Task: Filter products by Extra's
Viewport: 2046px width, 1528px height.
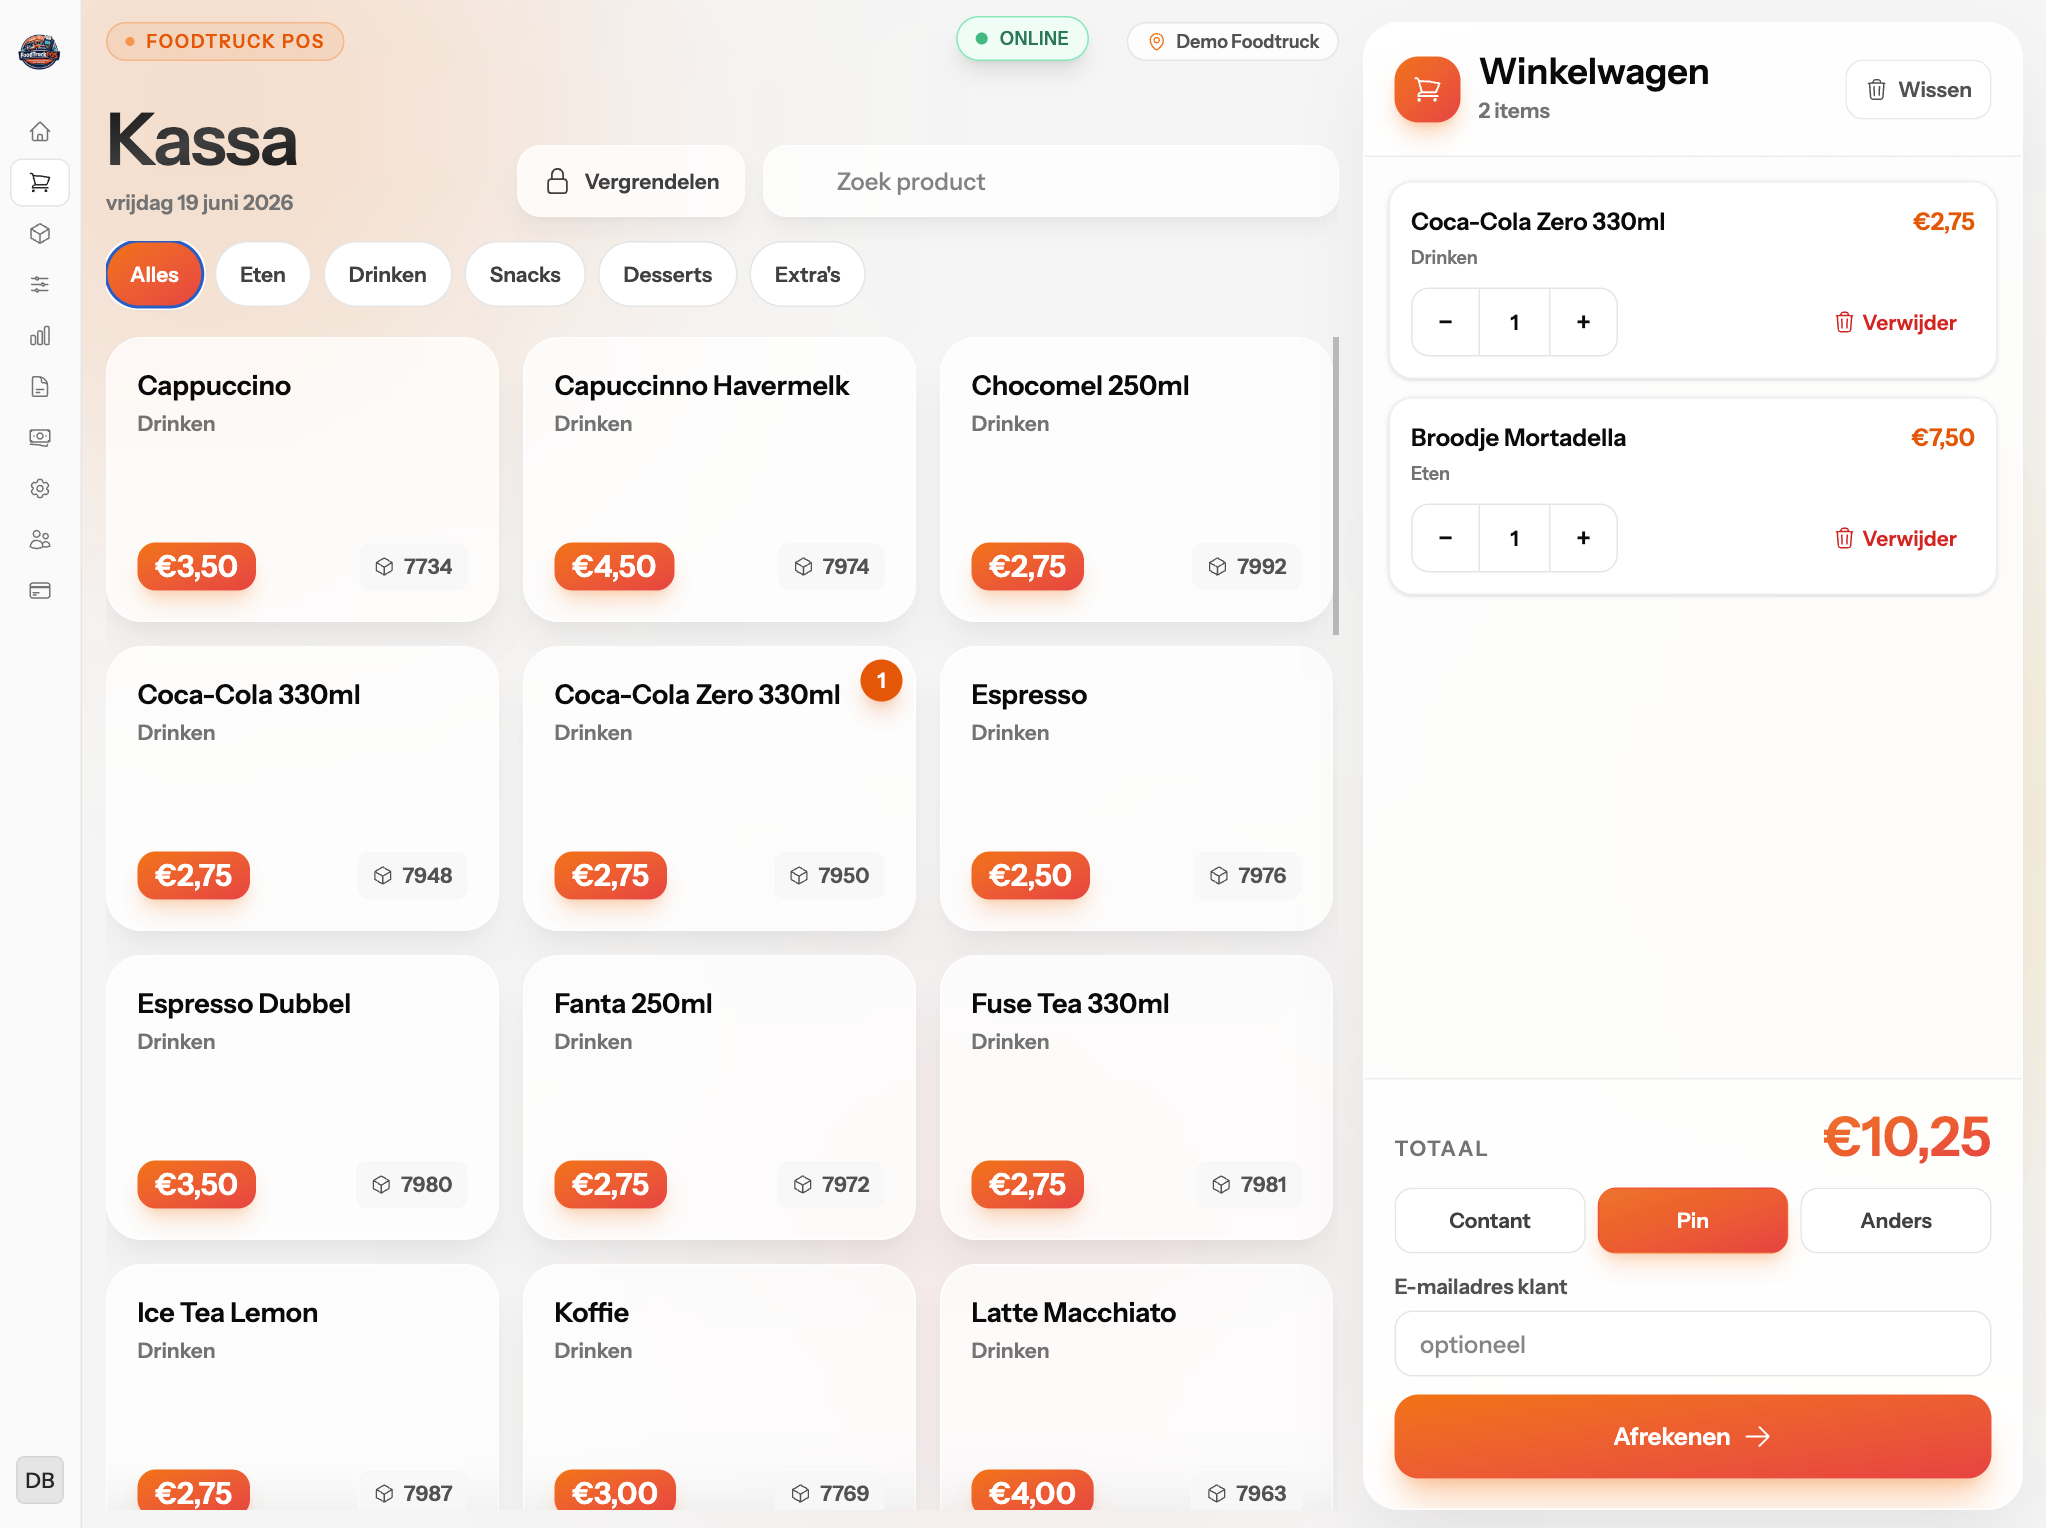Action: [x=807, y=274]
